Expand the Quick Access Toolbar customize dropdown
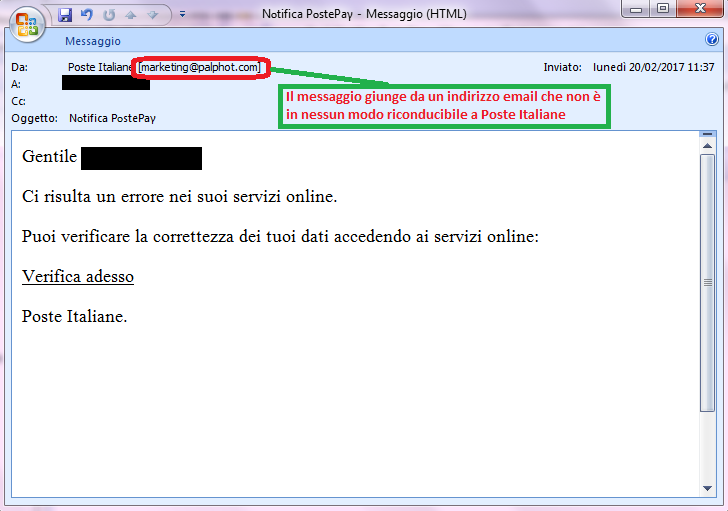 coord(182,14)
